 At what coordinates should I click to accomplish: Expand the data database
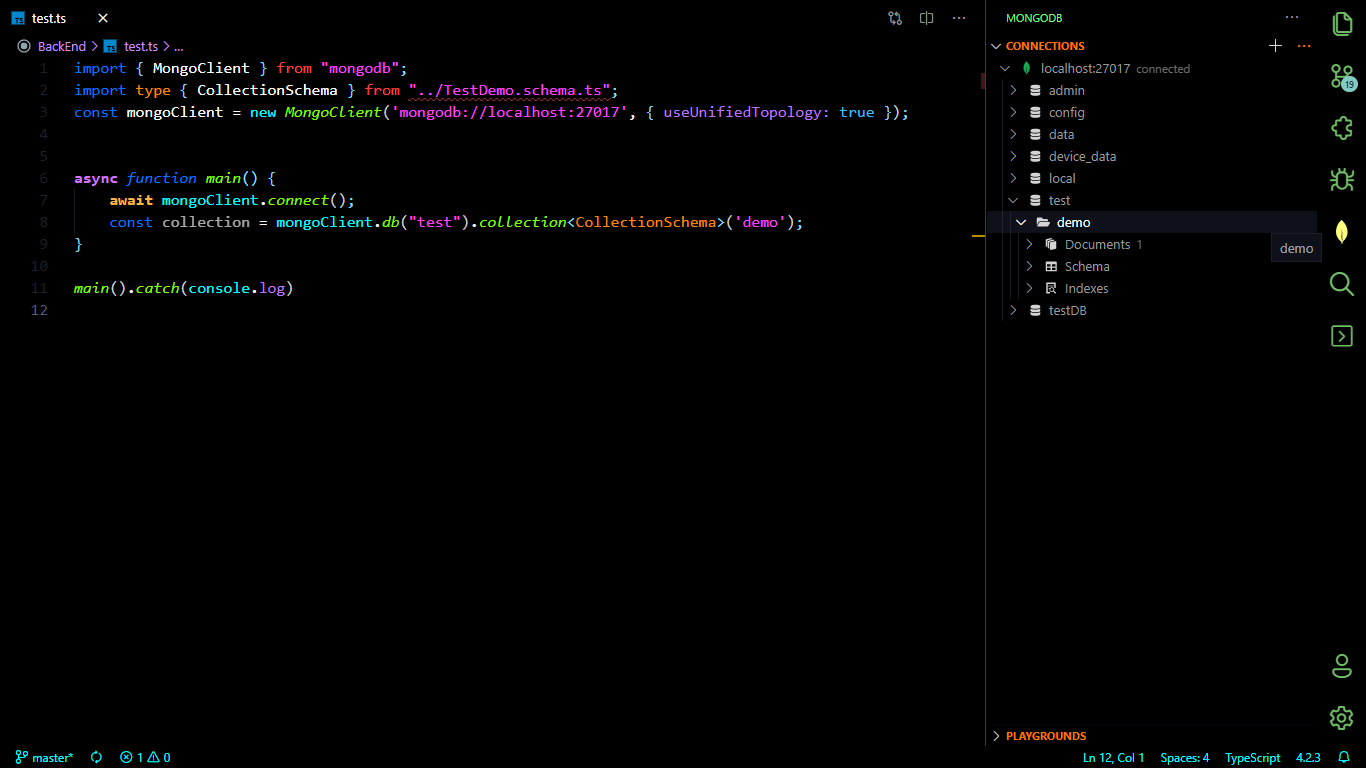pyautogui.click(x=1013, y=134)
